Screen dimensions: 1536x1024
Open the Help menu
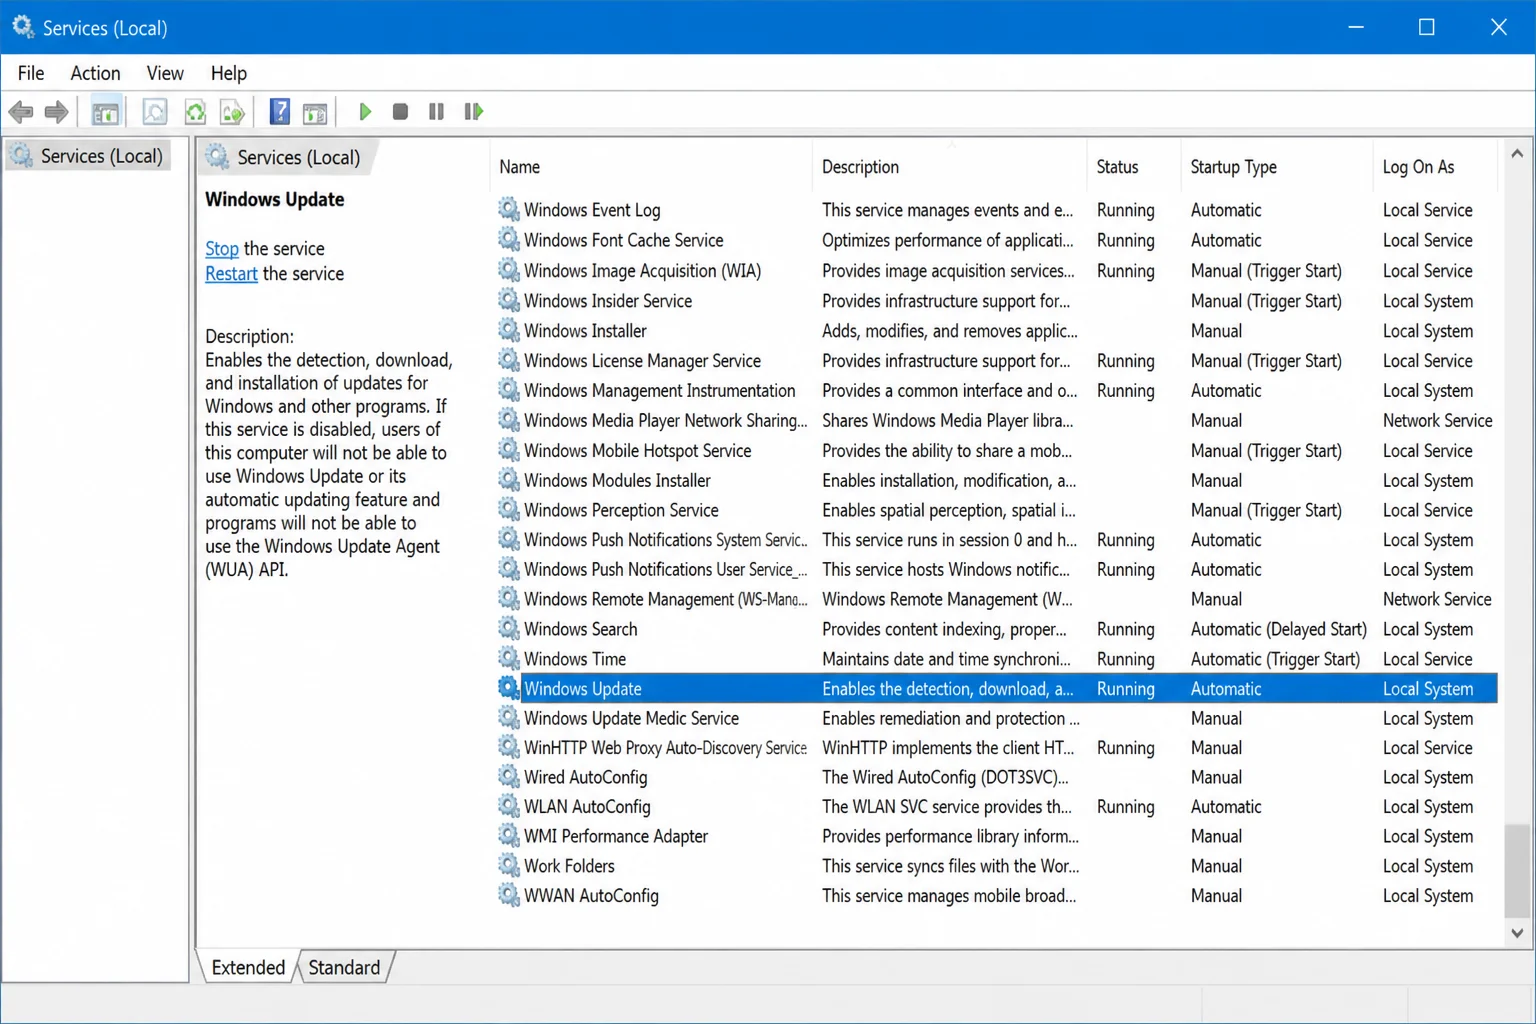[x=228, y=73]
